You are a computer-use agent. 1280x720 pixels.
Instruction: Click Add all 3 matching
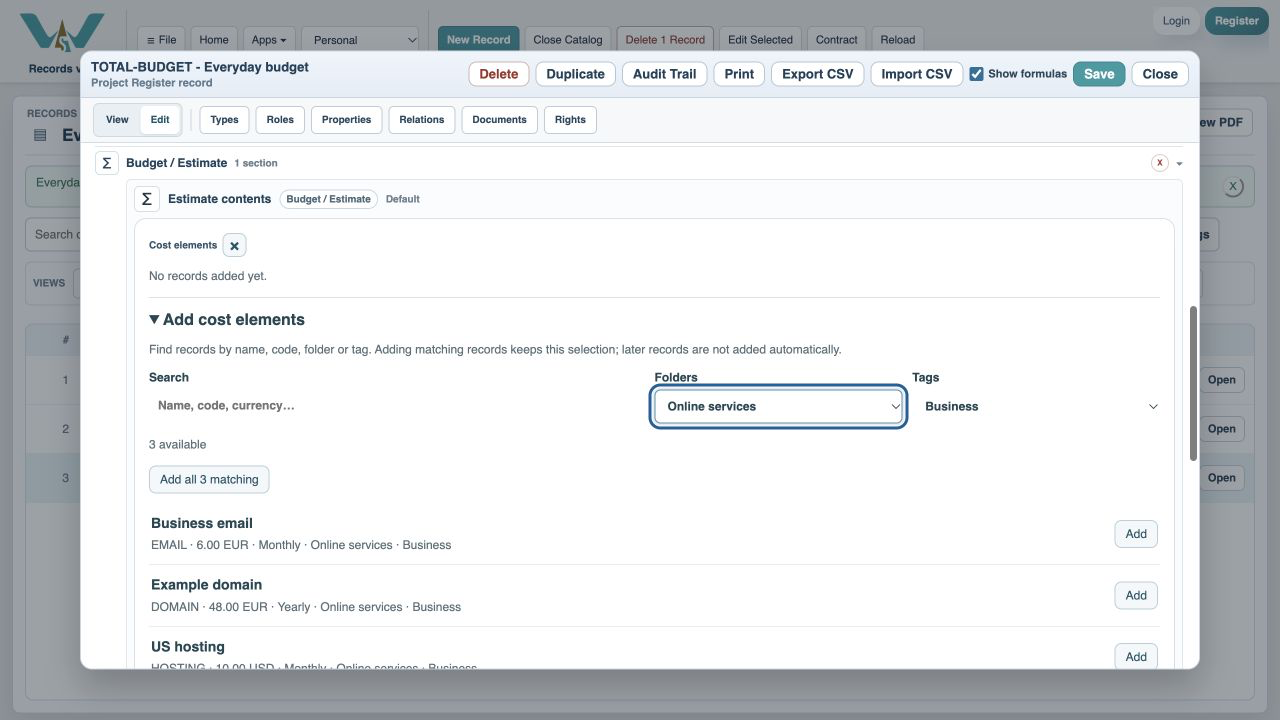pos(209,480)
